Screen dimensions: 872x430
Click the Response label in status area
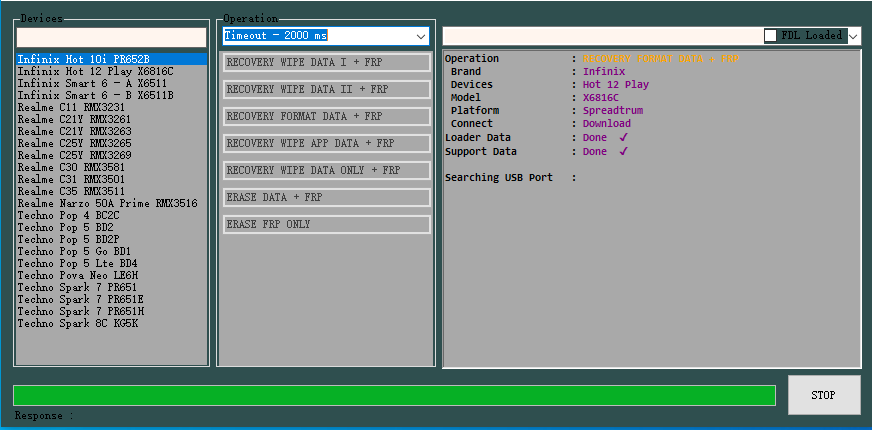(x=44, y=416)
